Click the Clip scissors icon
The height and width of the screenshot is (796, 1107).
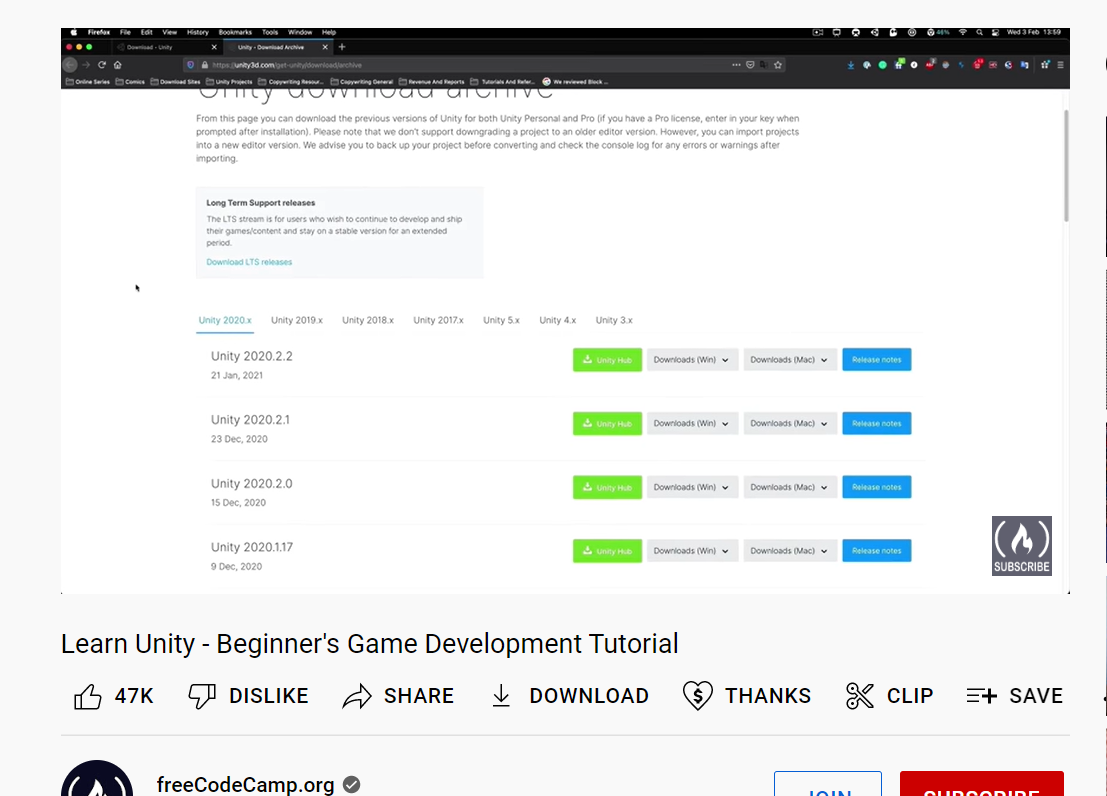[x=860, y=696]
